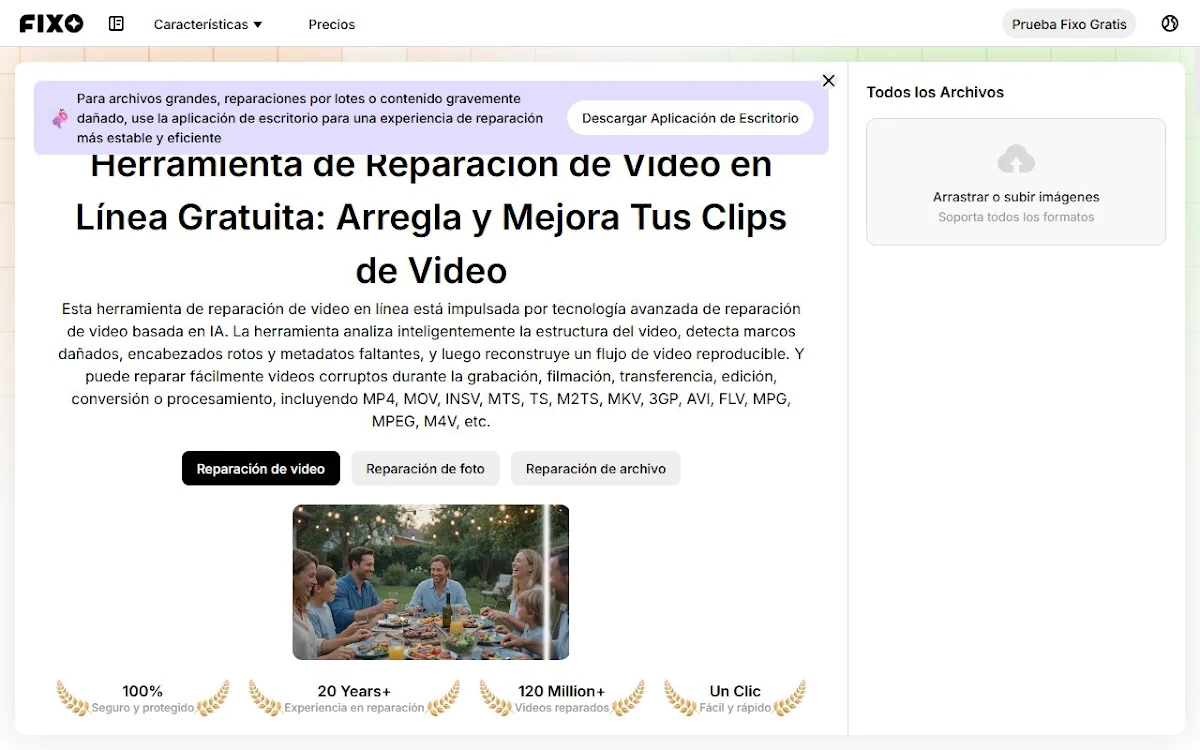Click Descargar Aplicación de Escritorio button

pyautogui.click(x=690, y=118)
